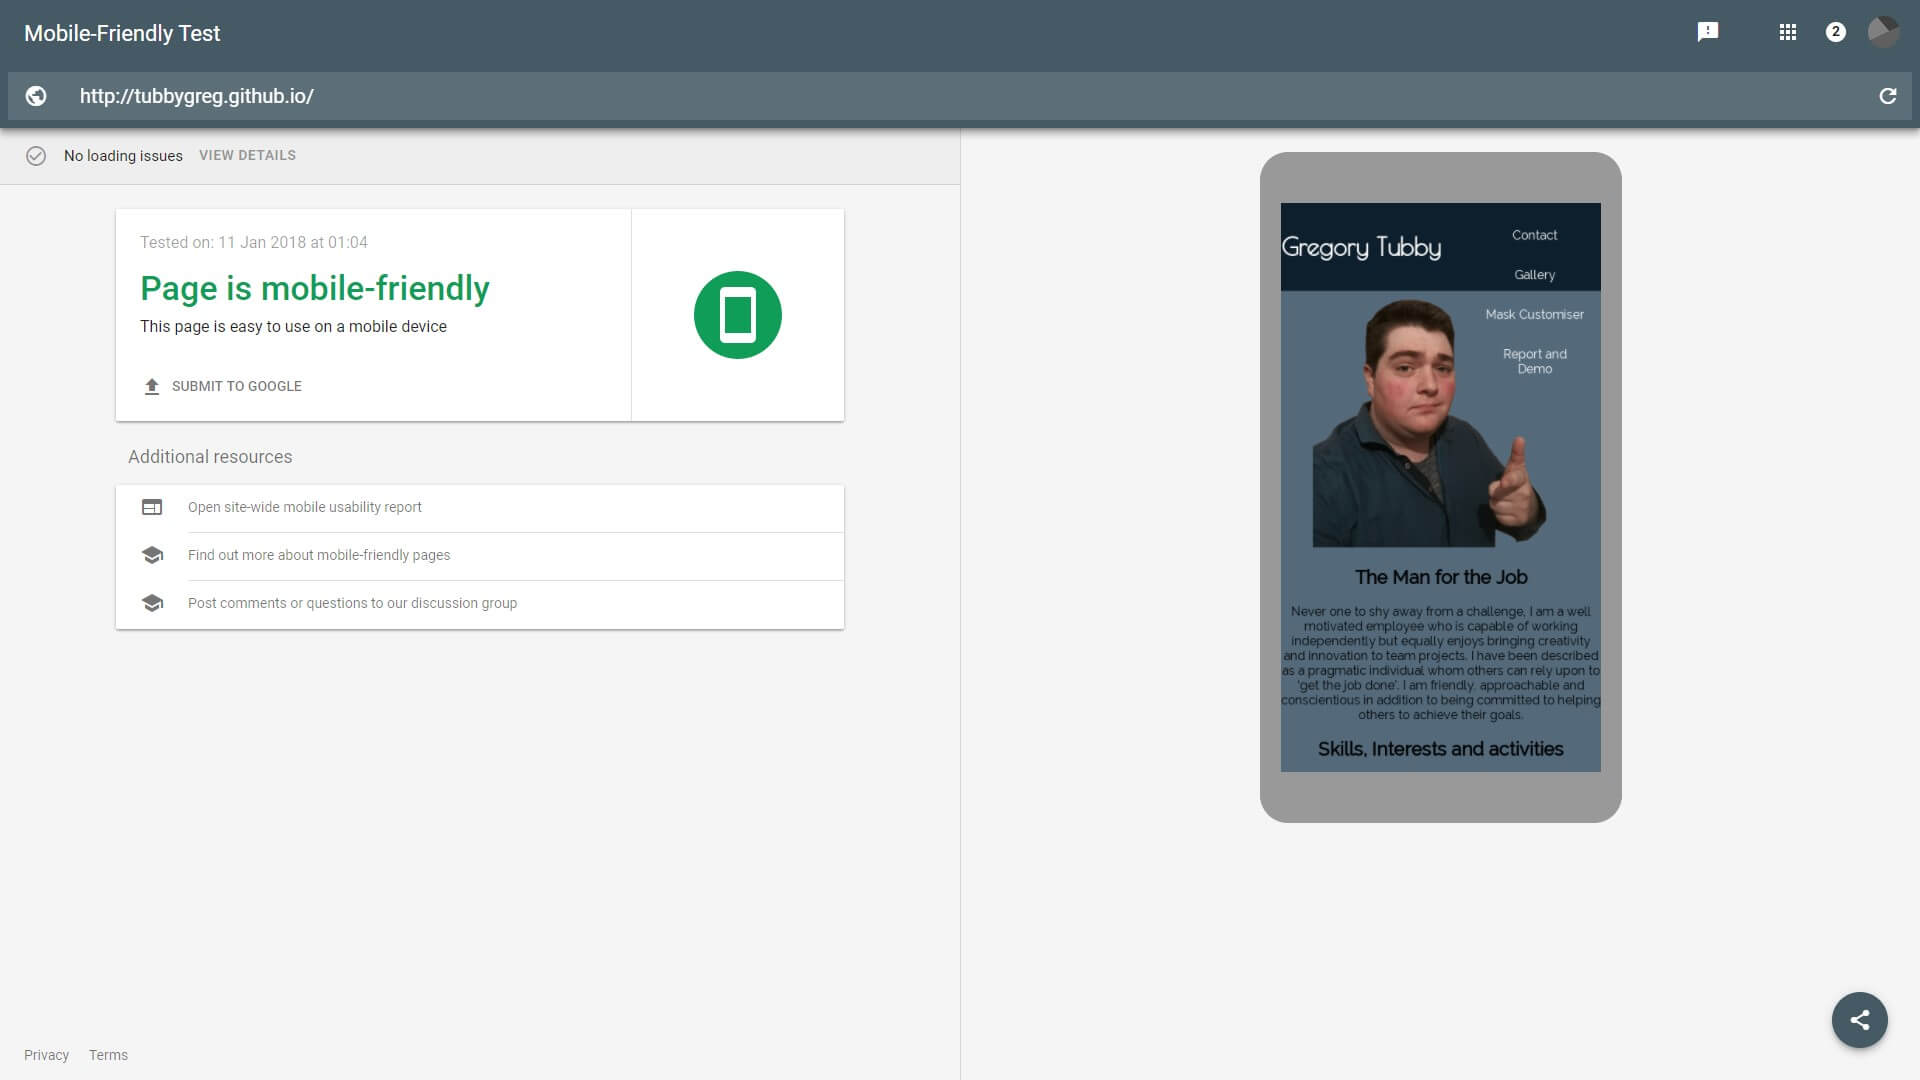Open site-wide mobile usability report

[x=305, y=507]
